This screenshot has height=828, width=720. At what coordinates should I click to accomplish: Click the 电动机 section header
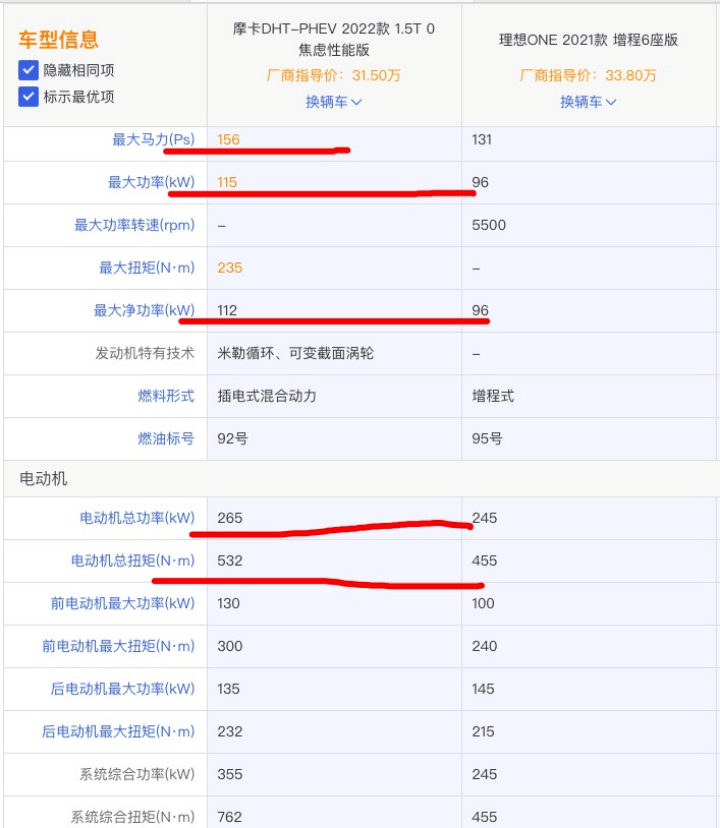point(43,479)
